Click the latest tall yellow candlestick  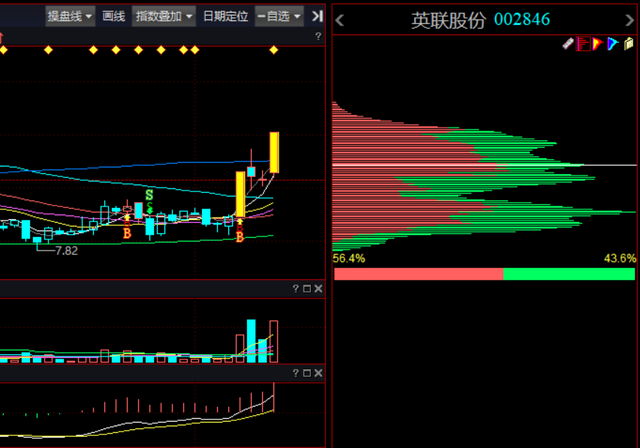274,153
